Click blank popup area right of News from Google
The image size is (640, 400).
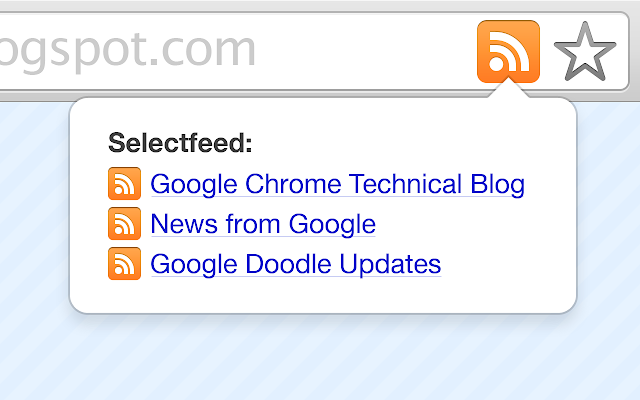coord(470,225)
